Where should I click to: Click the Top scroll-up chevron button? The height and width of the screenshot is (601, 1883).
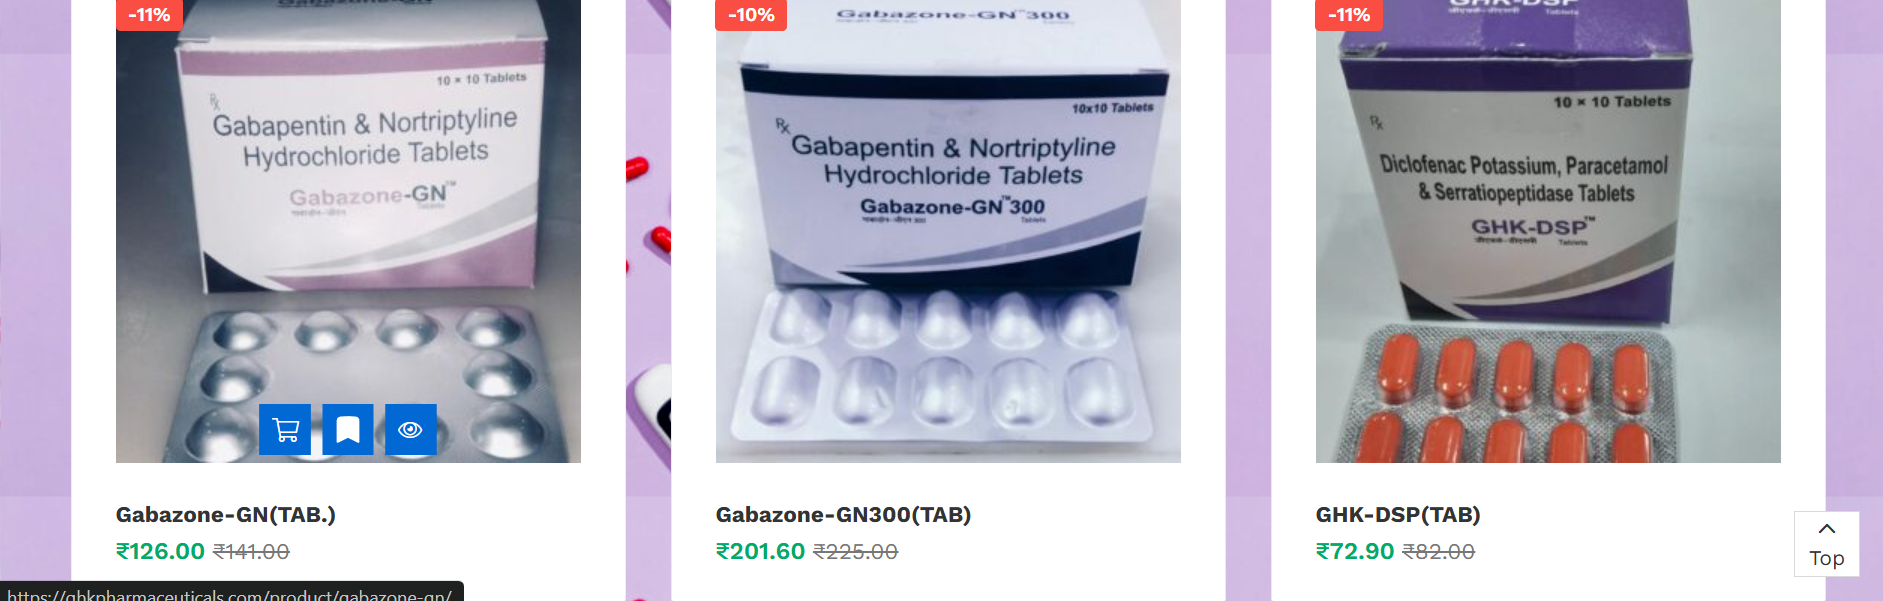click(1827, 529)
